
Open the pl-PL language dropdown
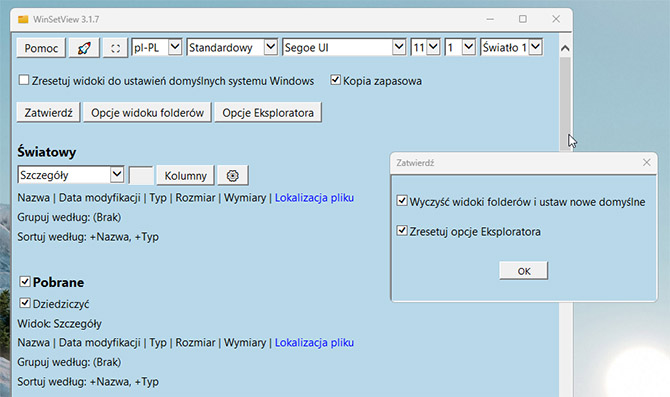pos(156,47)
